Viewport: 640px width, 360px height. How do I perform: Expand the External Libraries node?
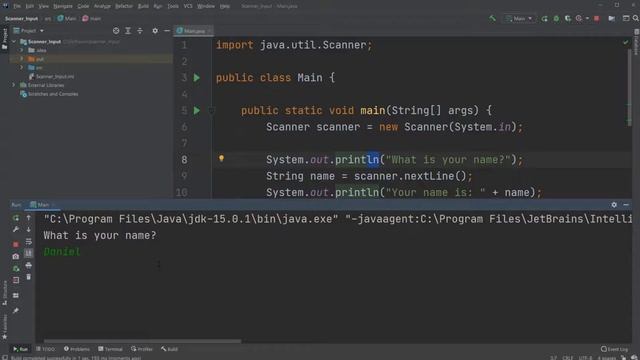(13, 85)
